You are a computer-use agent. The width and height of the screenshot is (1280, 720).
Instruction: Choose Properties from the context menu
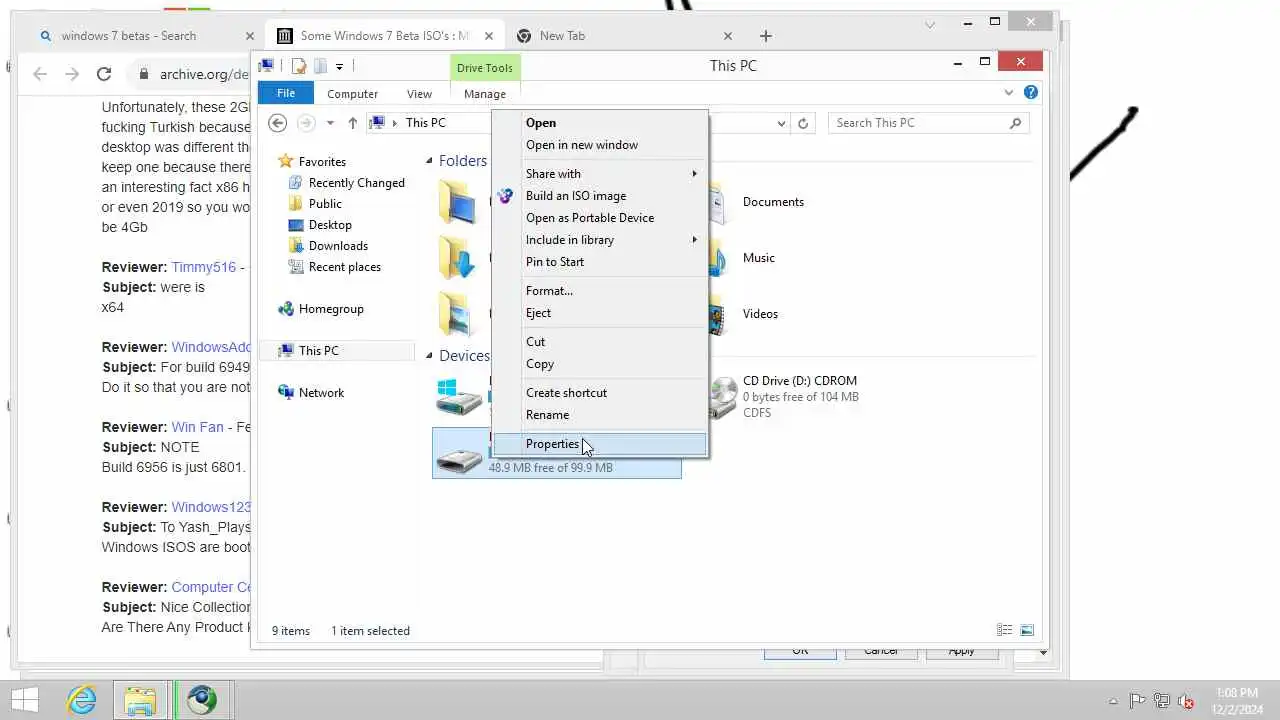[x=601, y=444]
